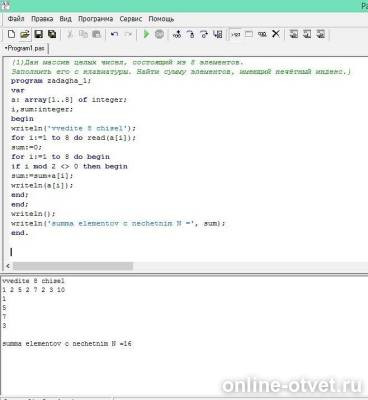Screen dimensions: 368x400
Task: Click the Save All icon
Action: pyautogui.click(x=52, y=34)
